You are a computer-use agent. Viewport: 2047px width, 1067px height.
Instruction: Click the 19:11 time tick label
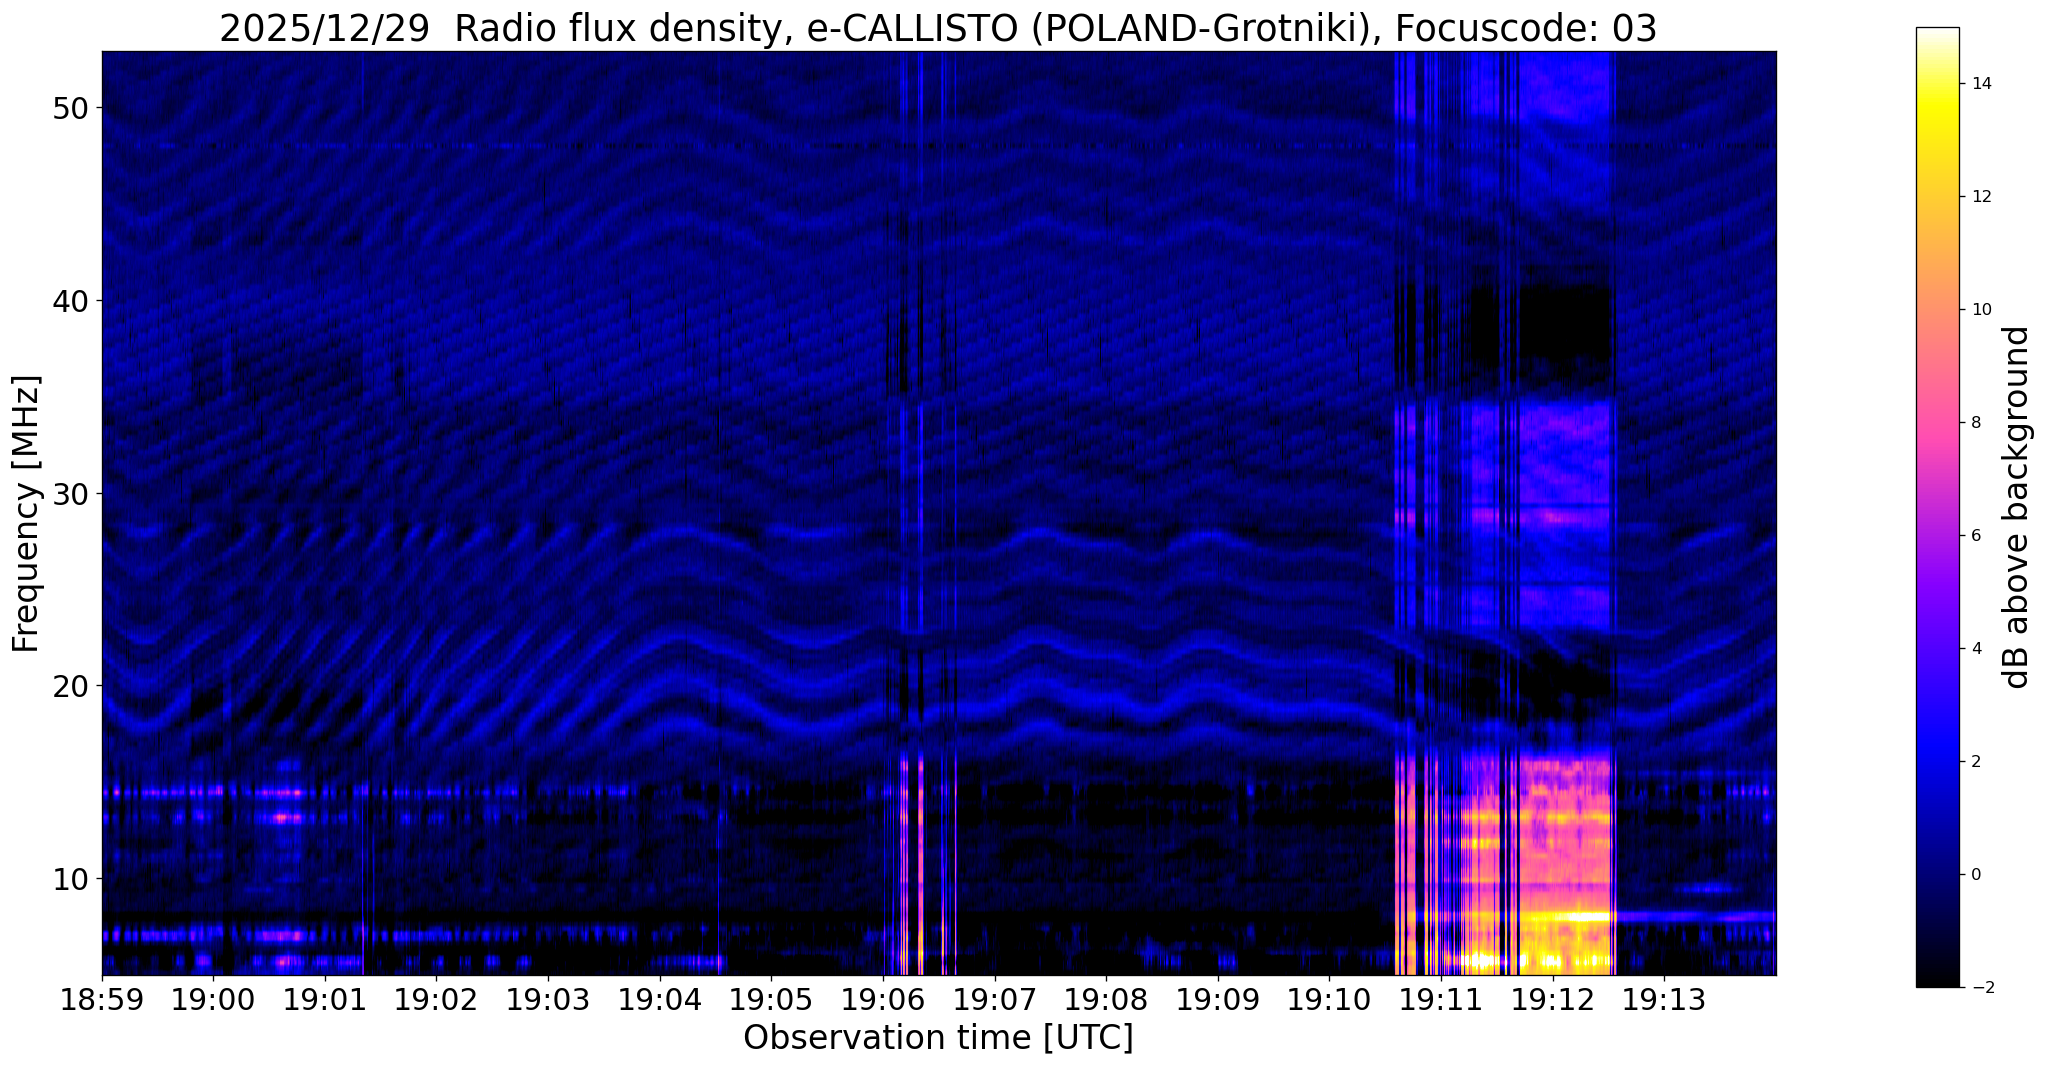(x=1441, y=999)
